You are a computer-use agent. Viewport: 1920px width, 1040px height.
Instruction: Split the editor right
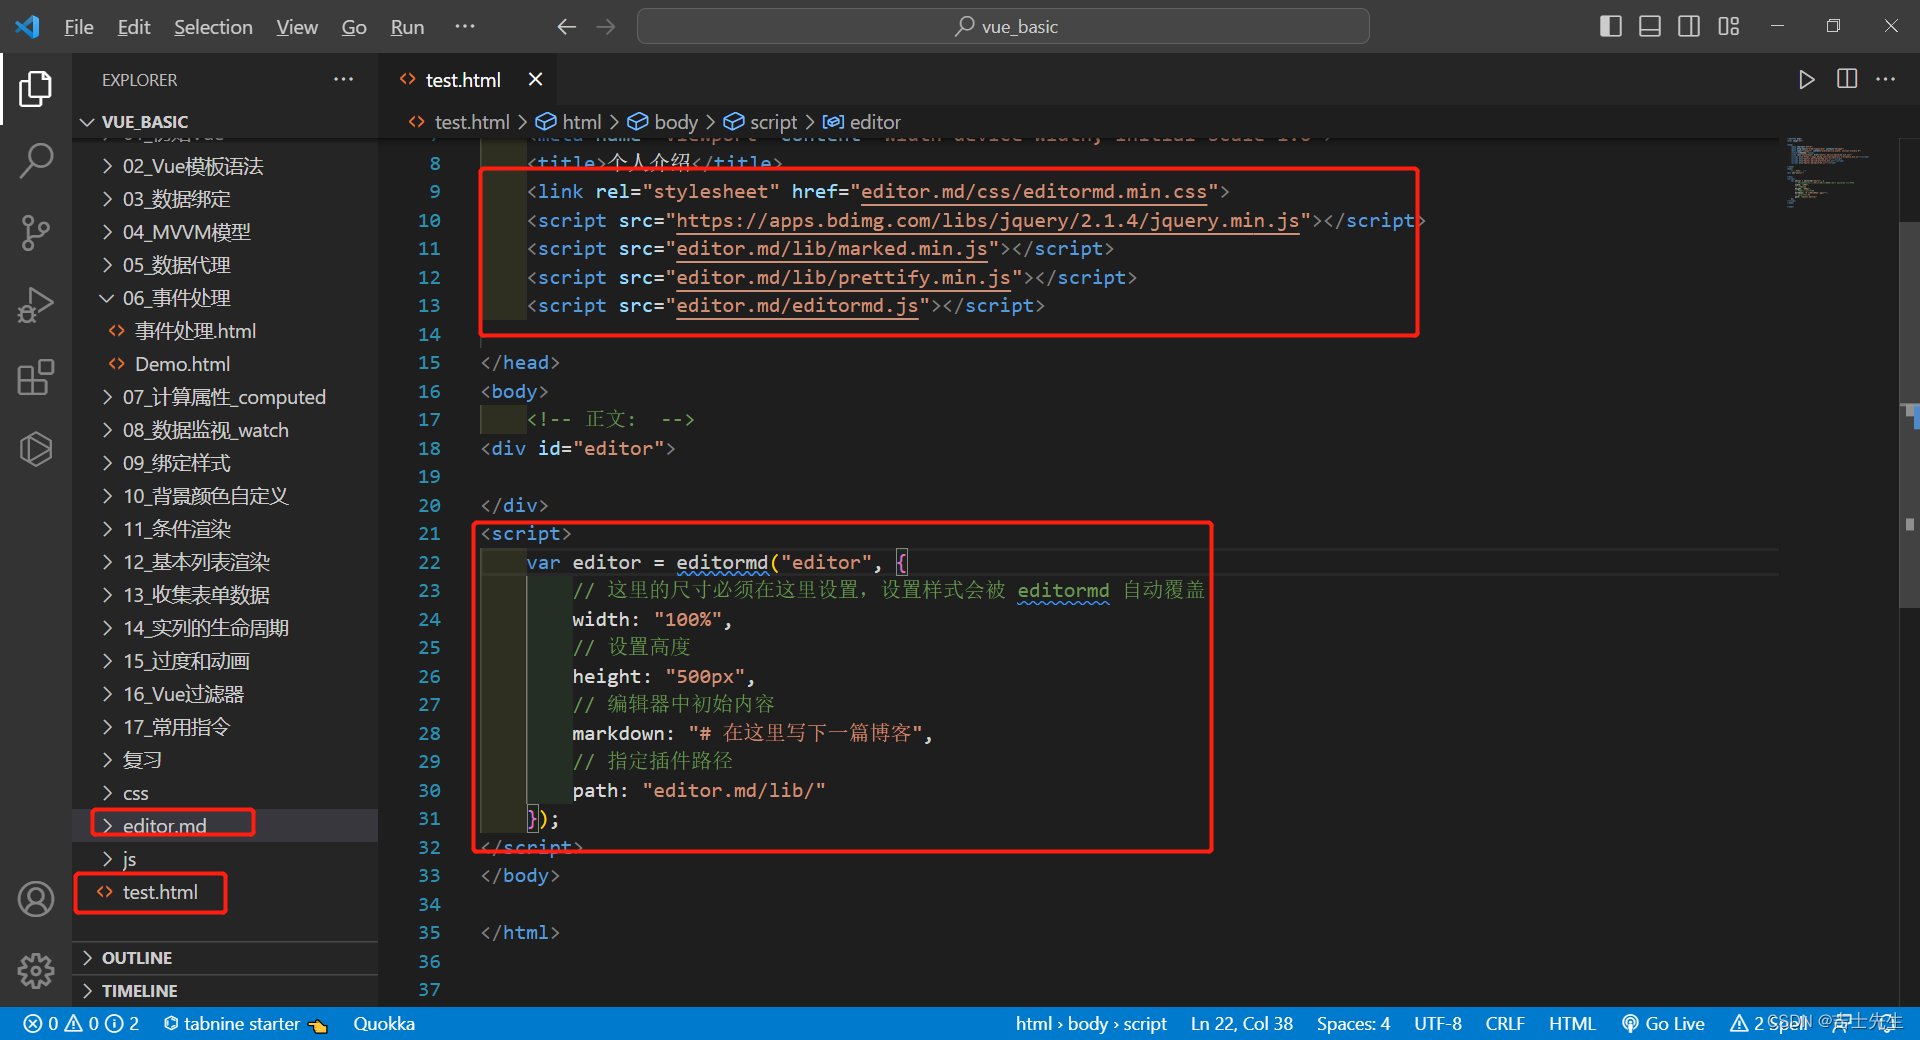(1847, 79)
